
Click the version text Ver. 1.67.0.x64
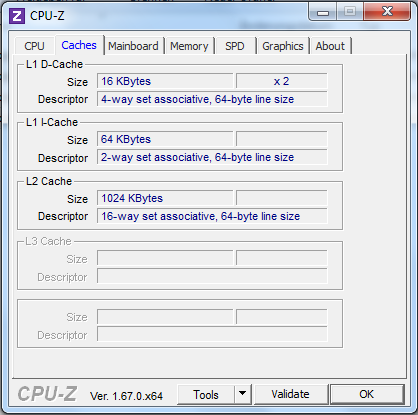(126, 396)
